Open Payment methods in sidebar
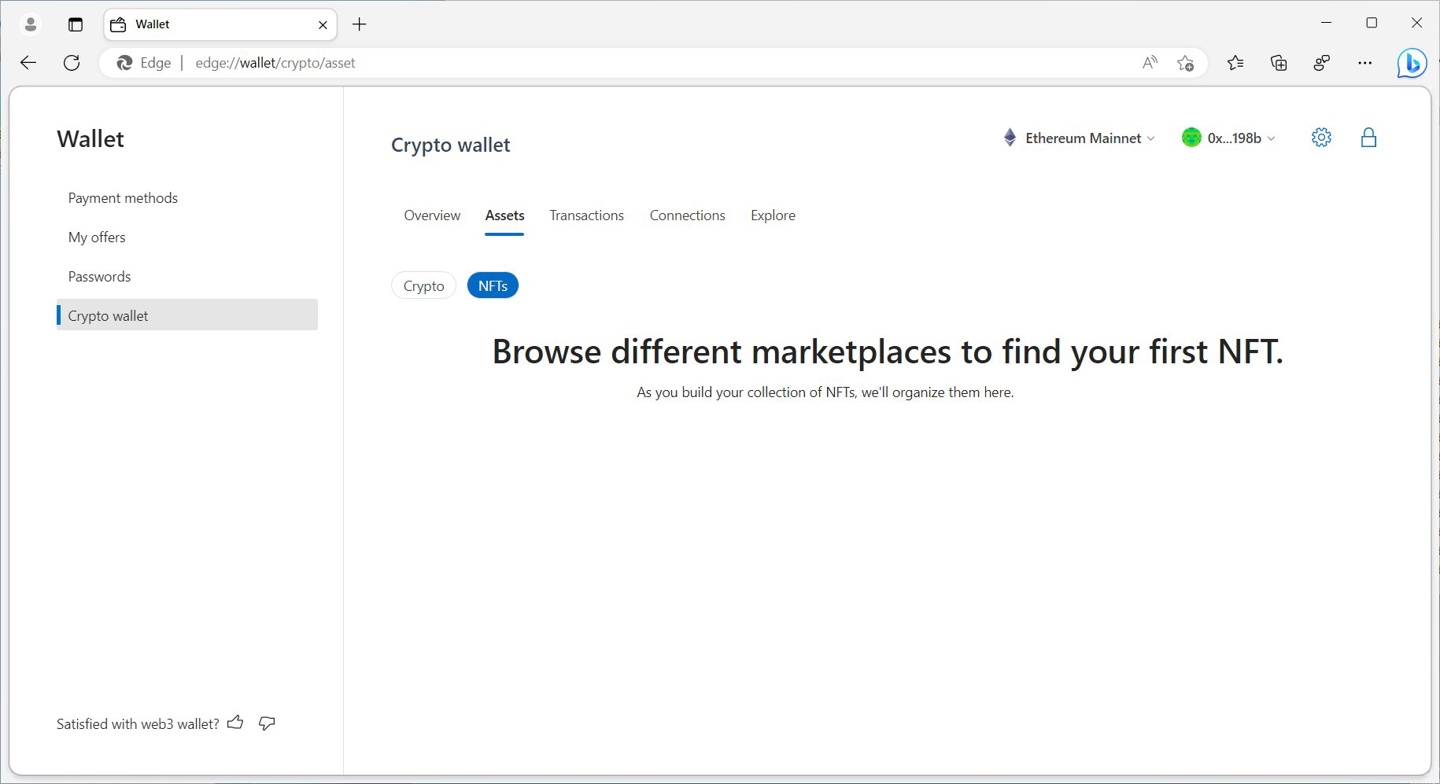 [x=123, y=198]
